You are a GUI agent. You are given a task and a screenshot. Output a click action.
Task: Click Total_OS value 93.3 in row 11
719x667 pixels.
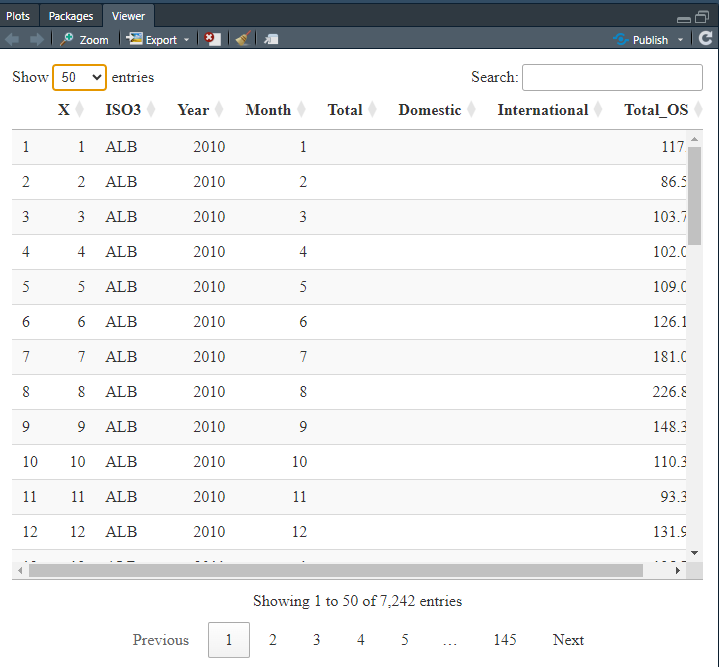click(x=673, y=497)
